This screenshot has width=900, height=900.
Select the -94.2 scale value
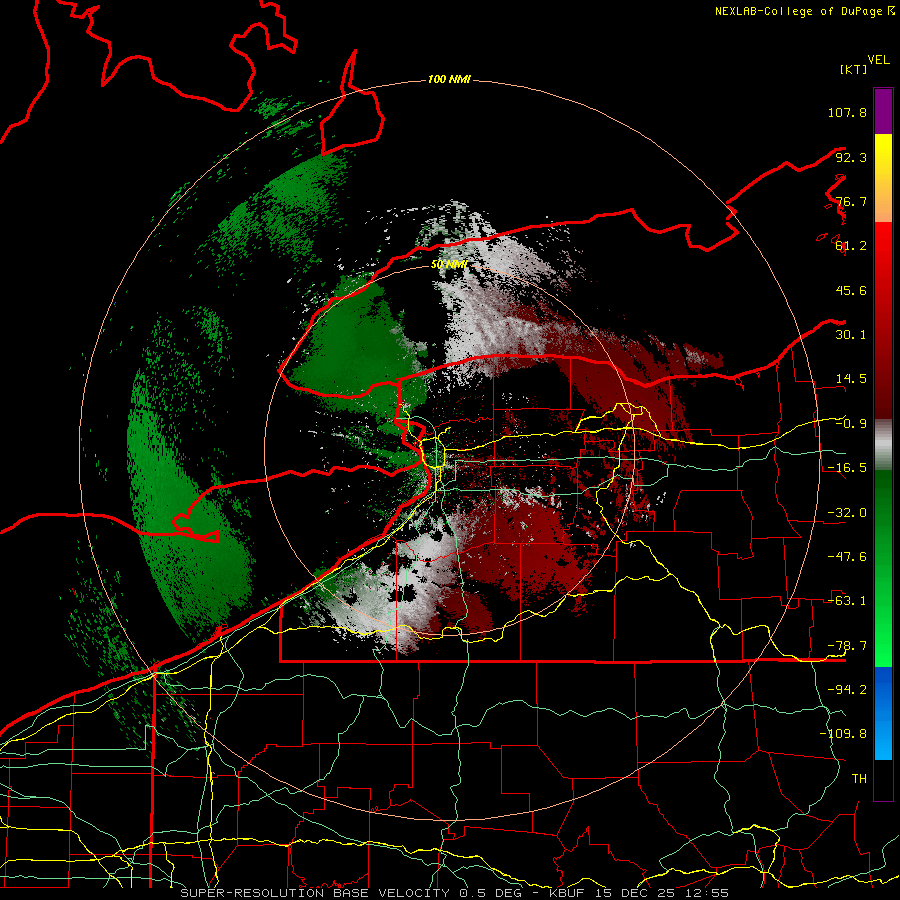pos(847,689)
